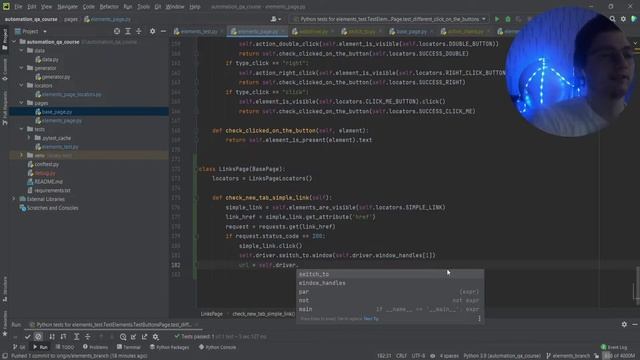The image size is (640, 360).
Task: Open the Problems tool window
Action: pyautogui.click(x=96, y=347)
